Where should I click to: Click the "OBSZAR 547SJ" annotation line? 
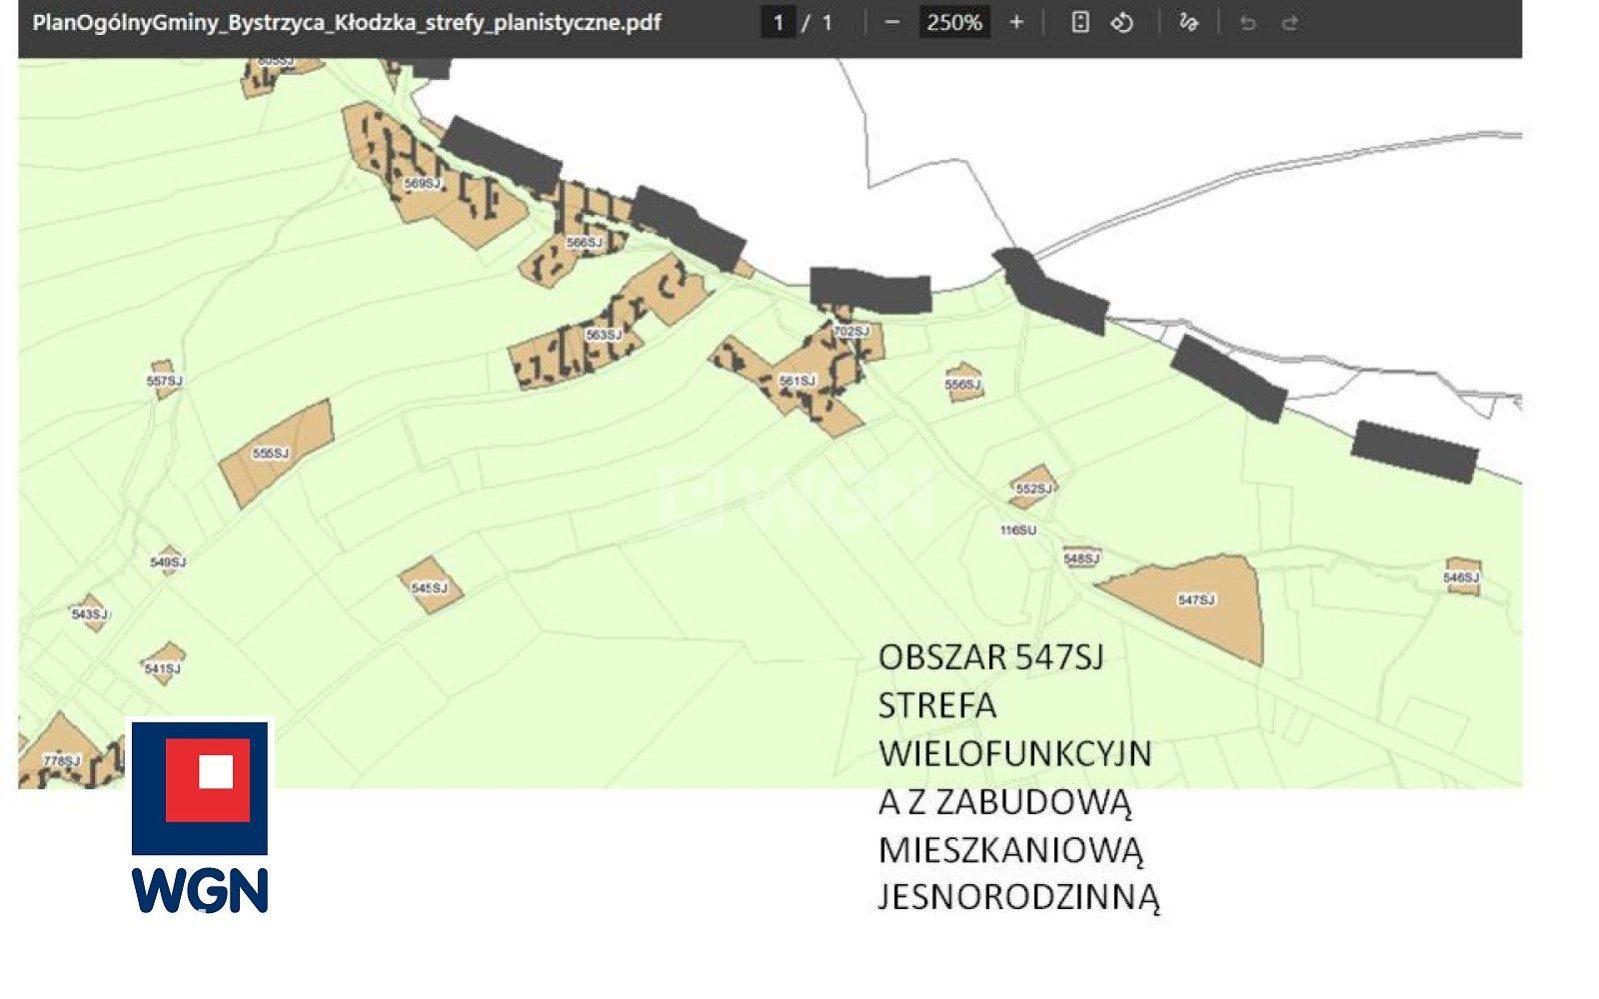tap(991, 658)
